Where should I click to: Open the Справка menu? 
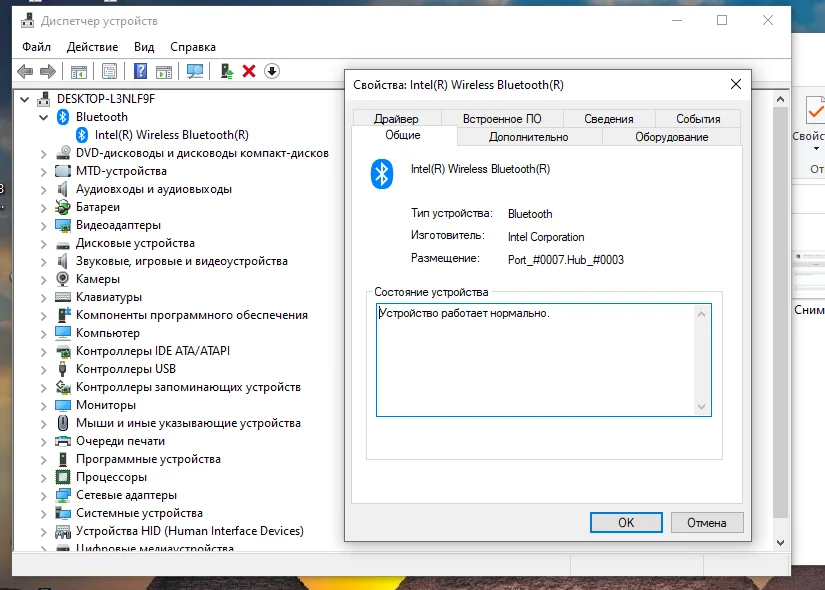point(193,47)
